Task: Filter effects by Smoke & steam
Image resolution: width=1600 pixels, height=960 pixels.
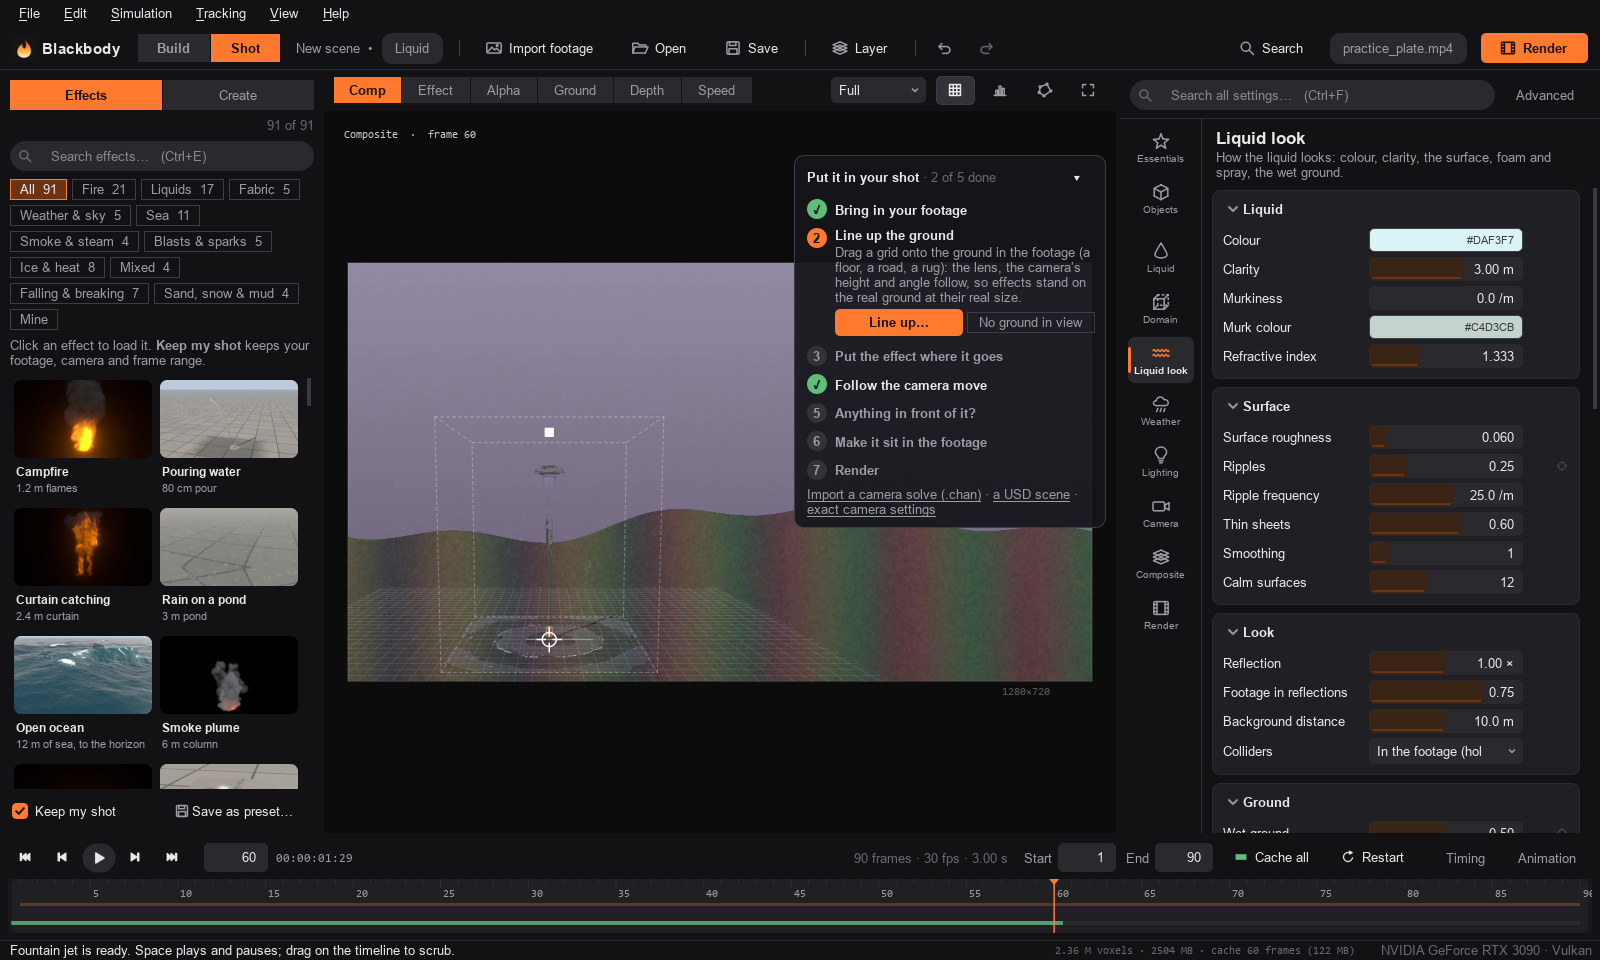Action: 75,241
